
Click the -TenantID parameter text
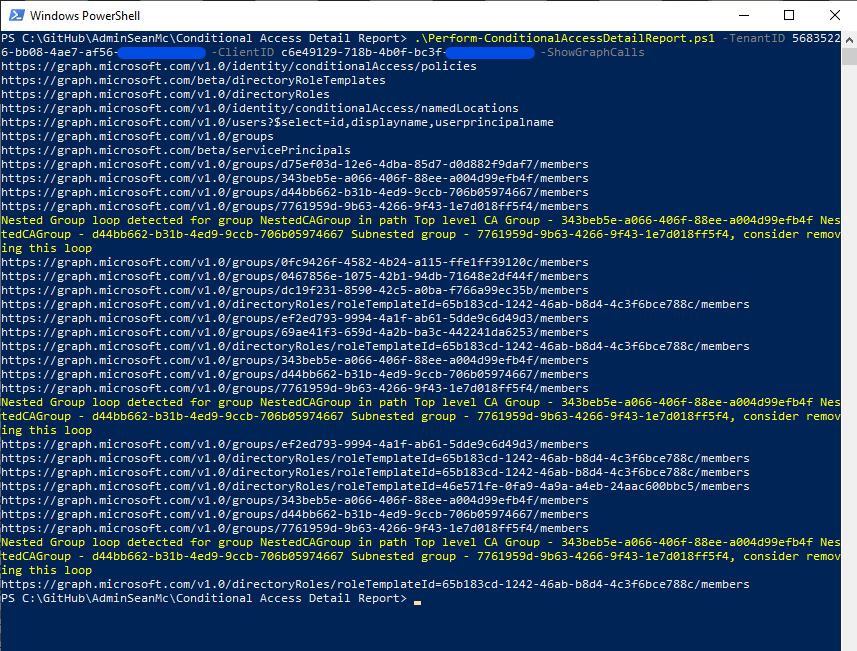point(753,38)
